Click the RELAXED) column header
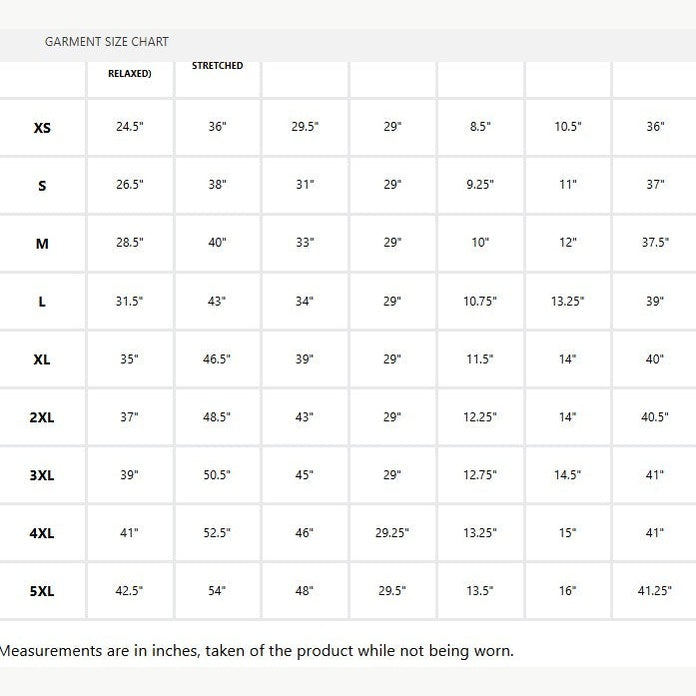Image resolution: width=696 pixels, height=696 pixels. coord(130,74)
